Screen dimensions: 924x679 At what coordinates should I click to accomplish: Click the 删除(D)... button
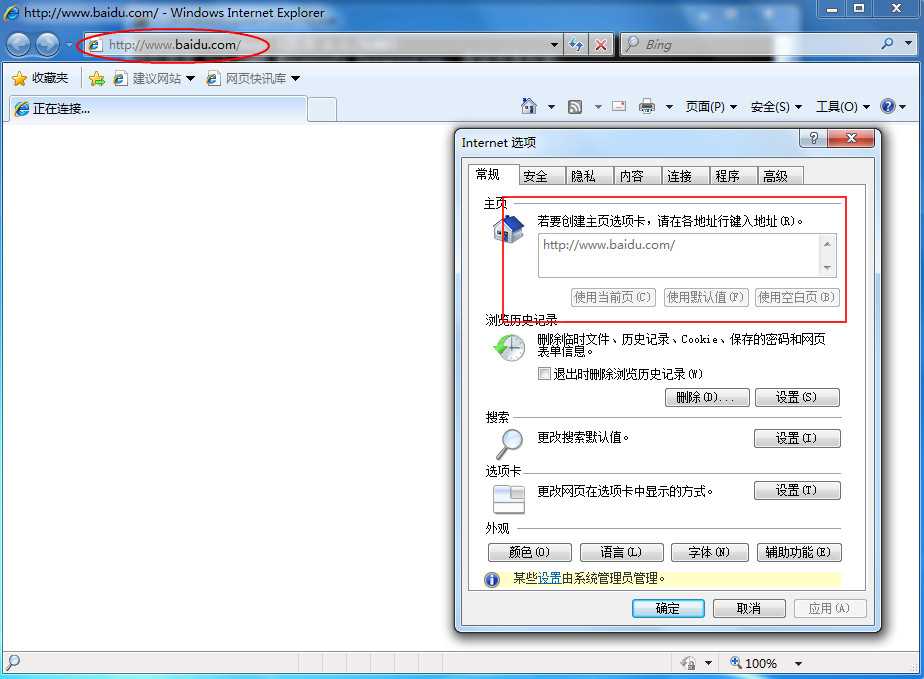tap(707, 397)
